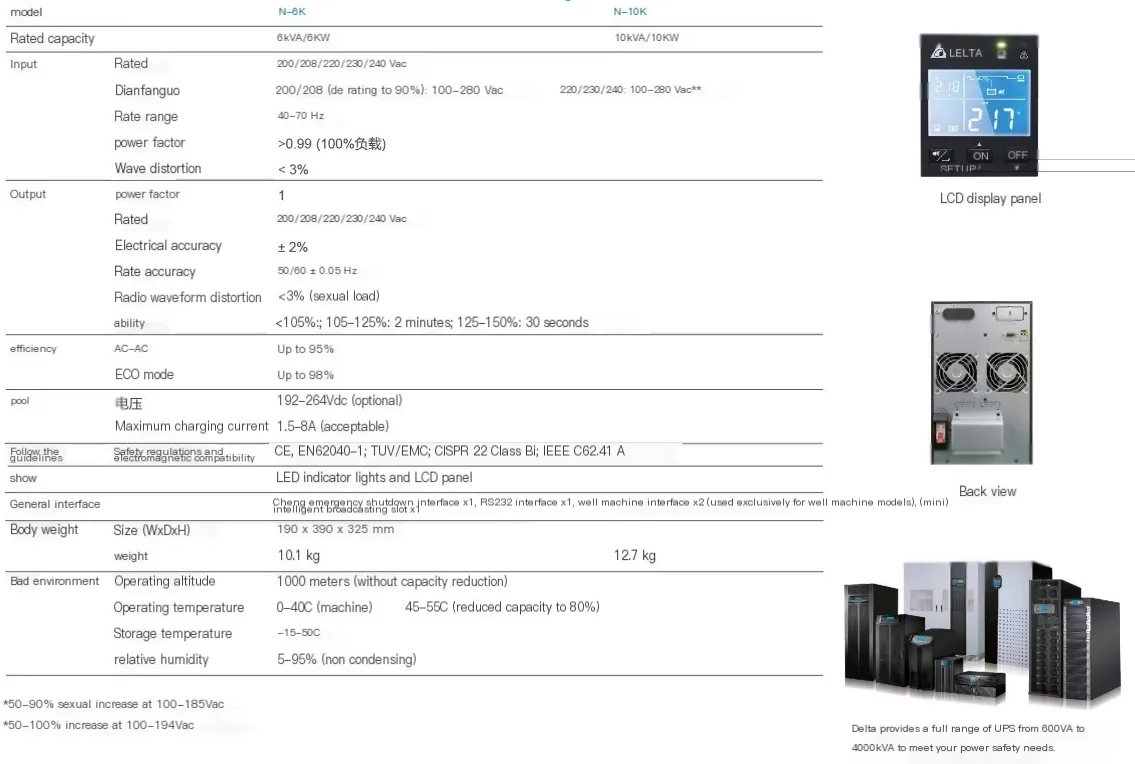Click the '< 3%' wave distortion value
Viewport: 1135px width, 764px height.
pos(293,169)
